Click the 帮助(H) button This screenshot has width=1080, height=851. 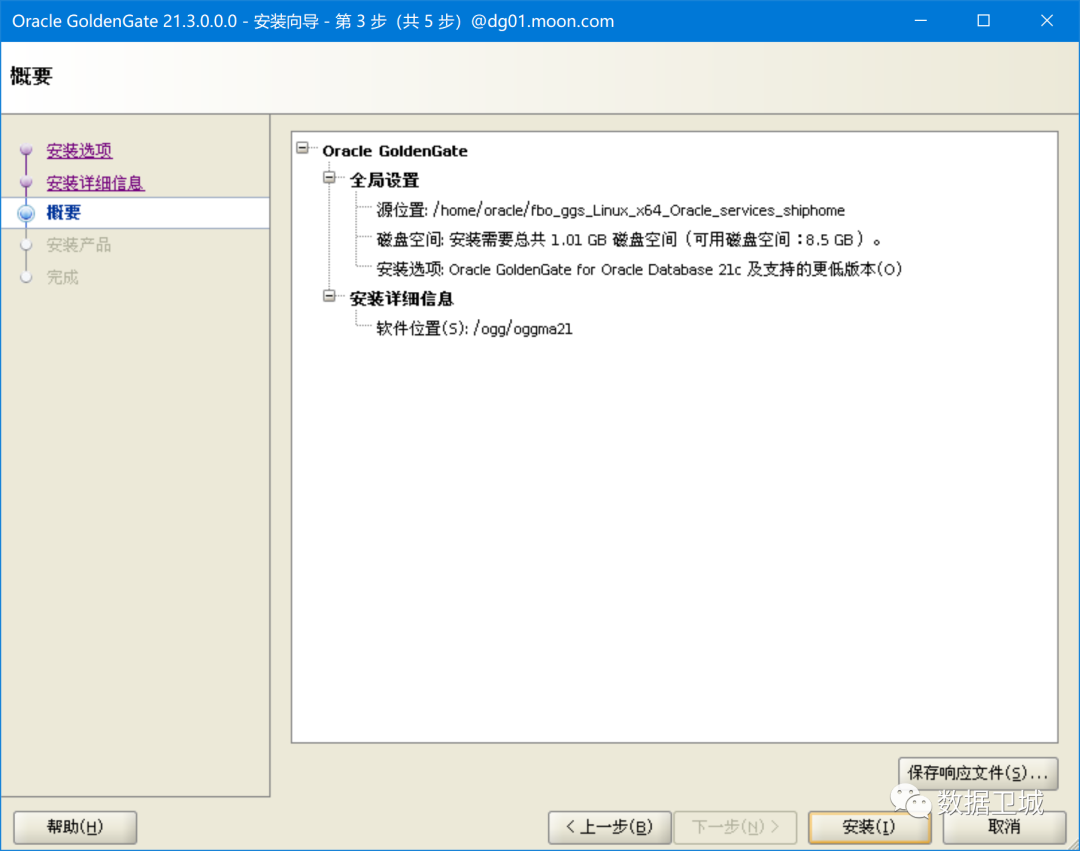click(75, 827)
